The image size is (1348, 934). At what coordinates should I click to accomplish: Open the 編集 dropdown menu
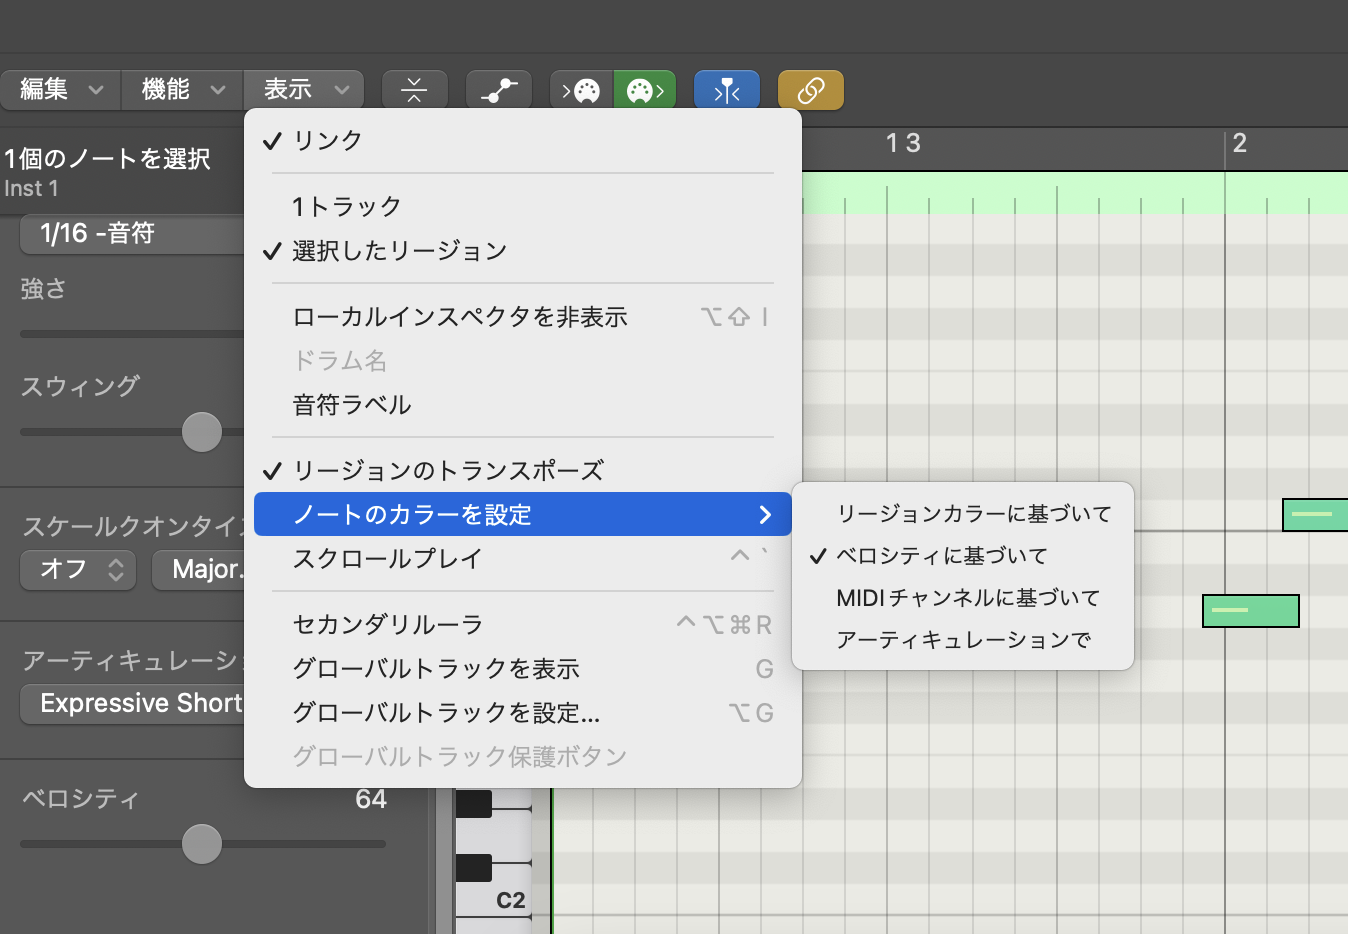61,90
